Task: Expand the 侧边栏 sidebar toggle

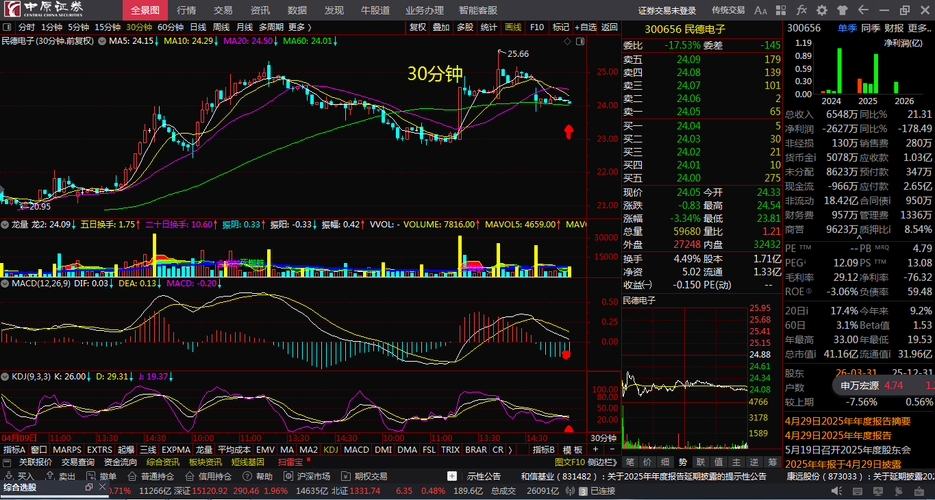Action: [601, 462]
